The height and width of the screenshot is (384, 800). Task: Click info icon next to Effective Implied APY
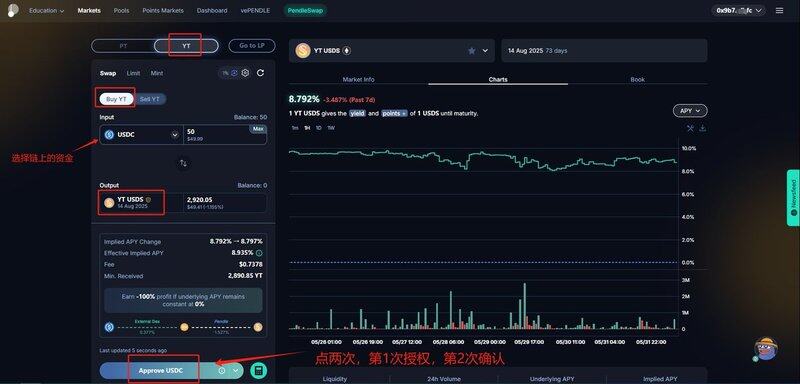tap(259, 253)
